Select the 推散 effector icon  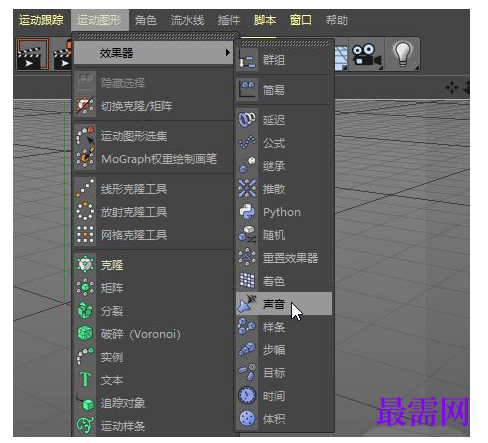tap(247, 189)
